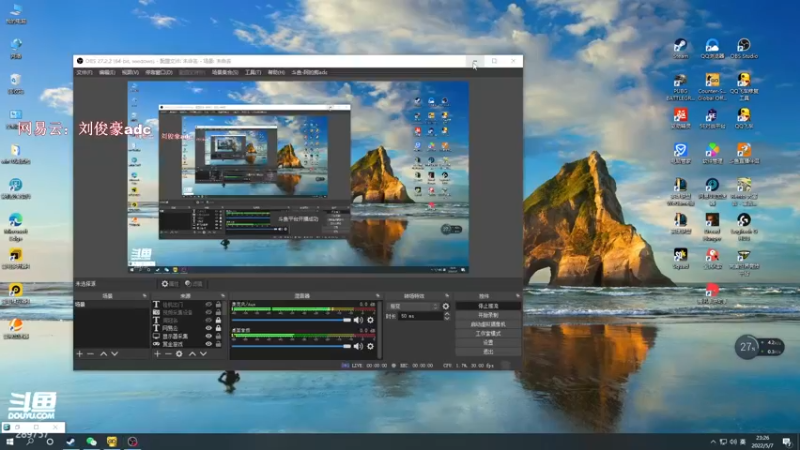Pop out the Scenes dock
The width and height of the screenshot is (800, 450).
pos(144,296)
